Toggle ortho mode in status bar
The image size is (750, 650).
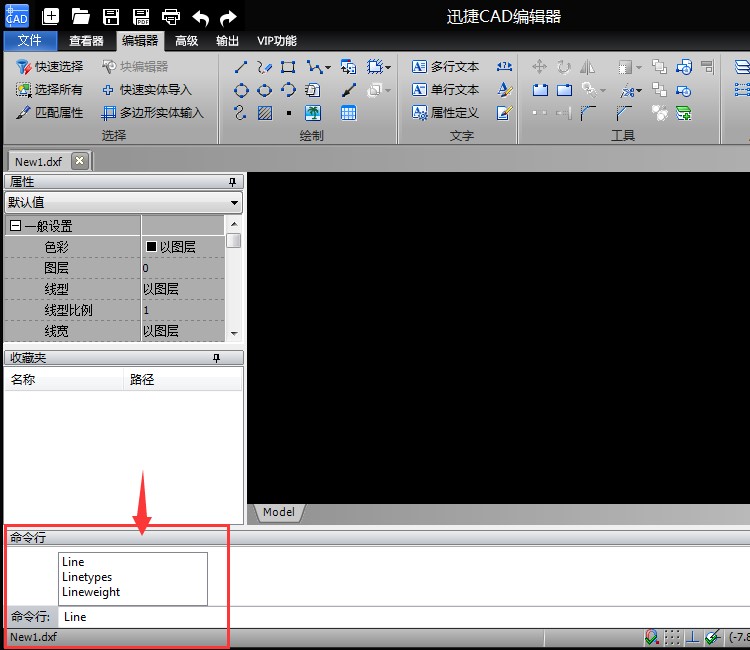point(692,637)
